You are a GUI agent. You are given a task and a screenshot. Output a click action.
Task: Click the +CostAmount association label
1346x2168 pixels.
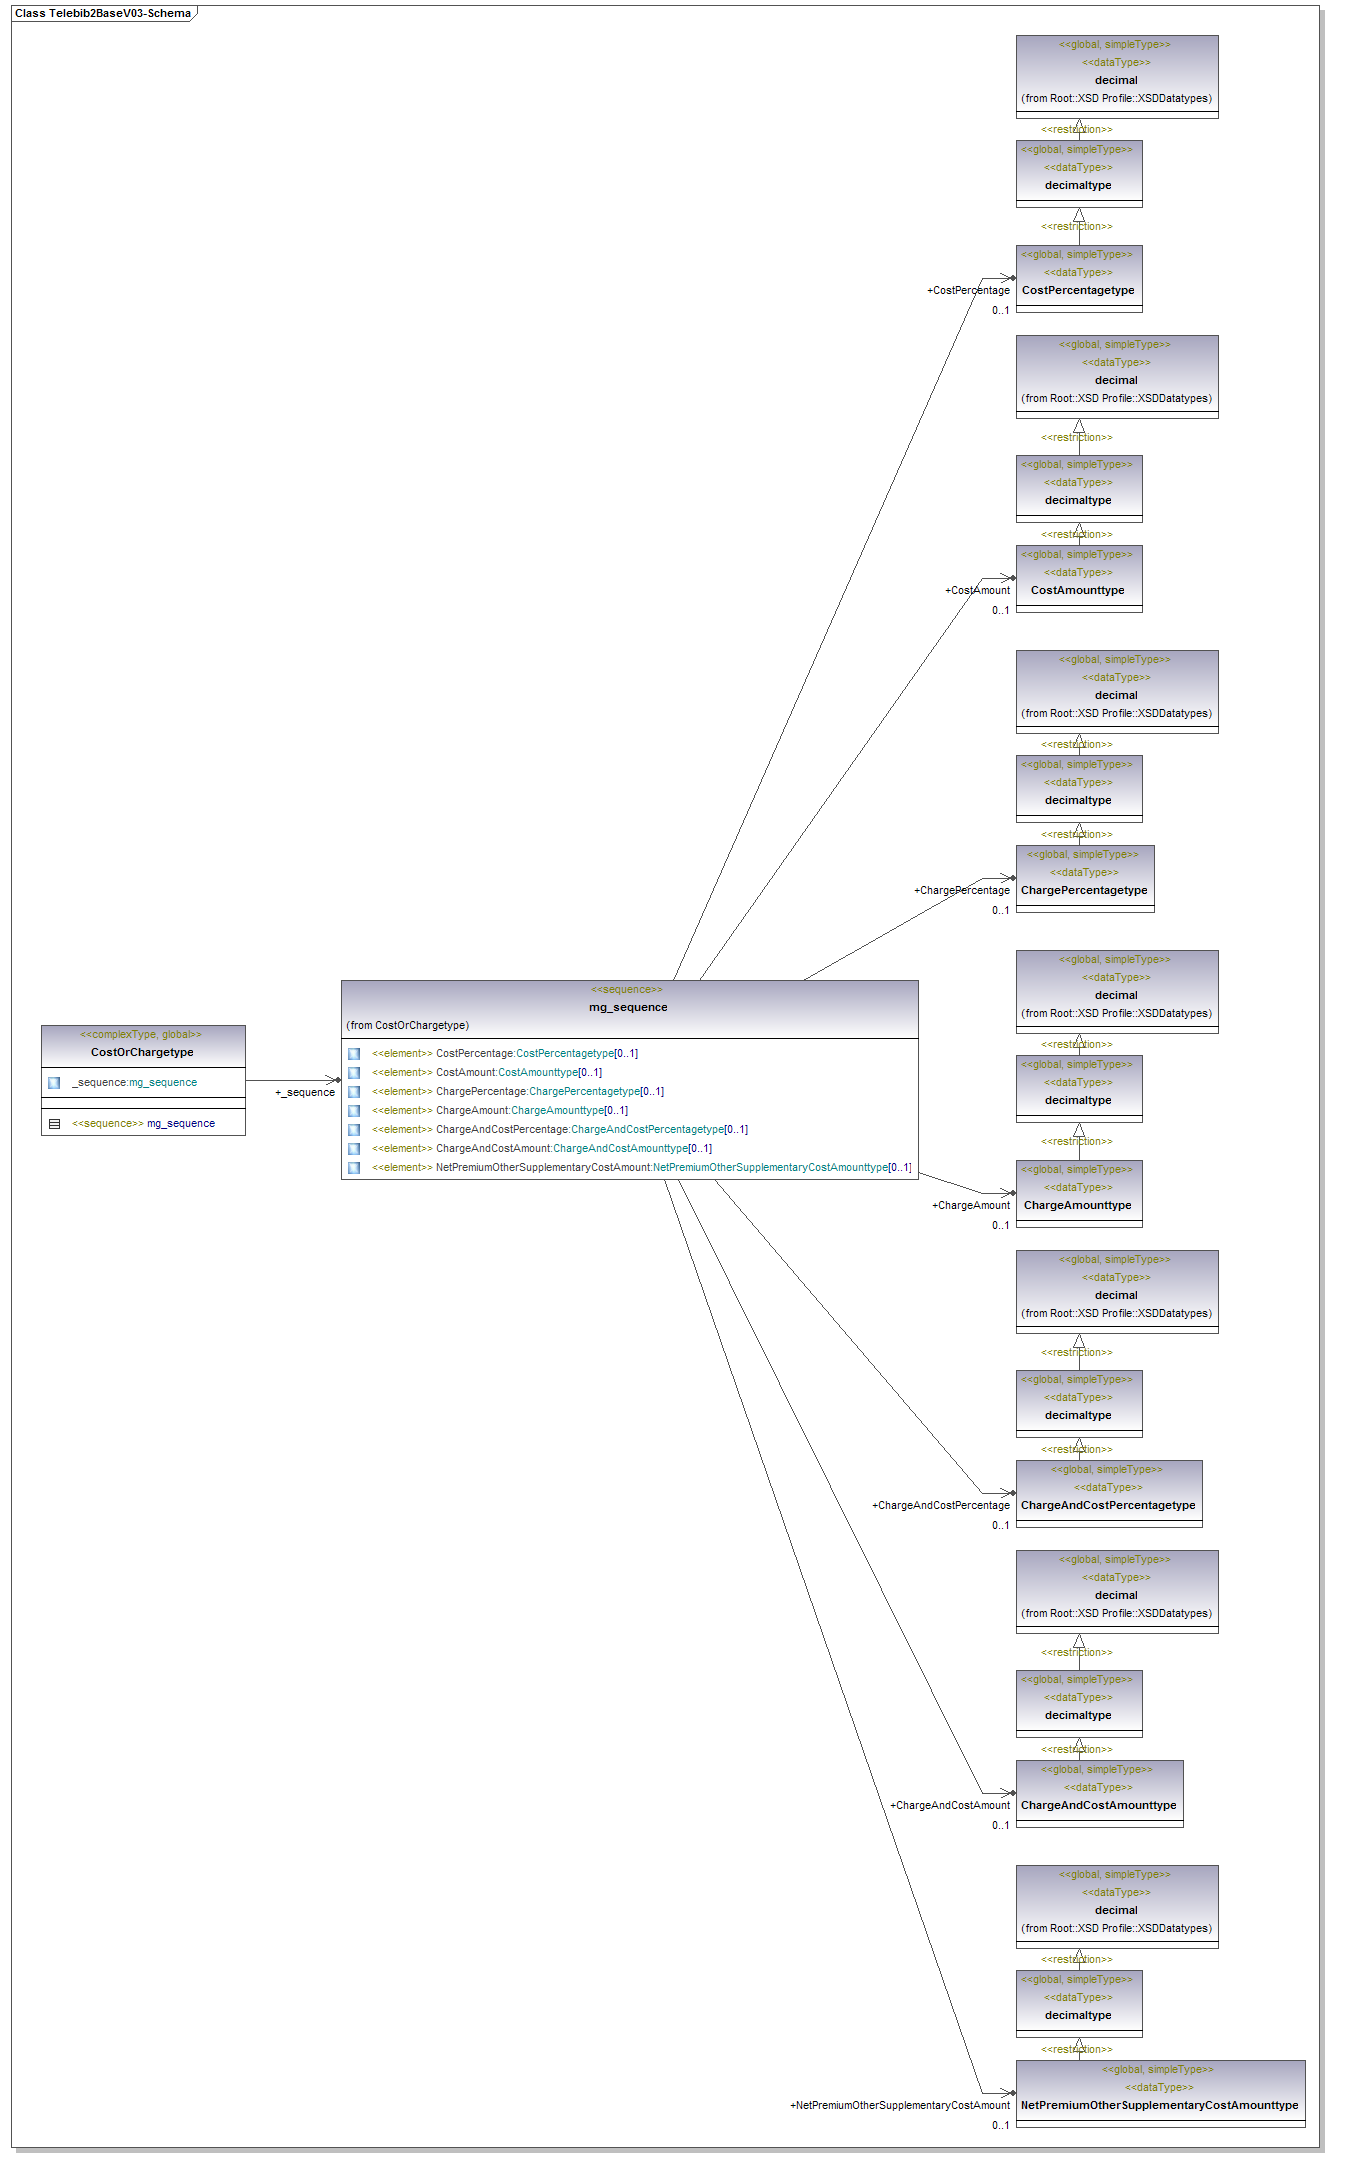(977, 591)
